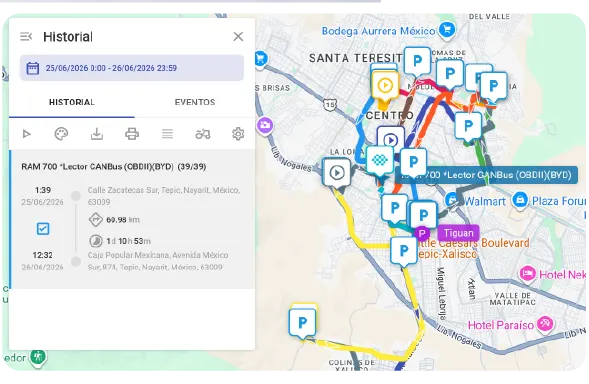The width and height of the screenshot is (589, 384).
Task: Click the Little Caesars Boulevard map label
Action: [473, 248]
